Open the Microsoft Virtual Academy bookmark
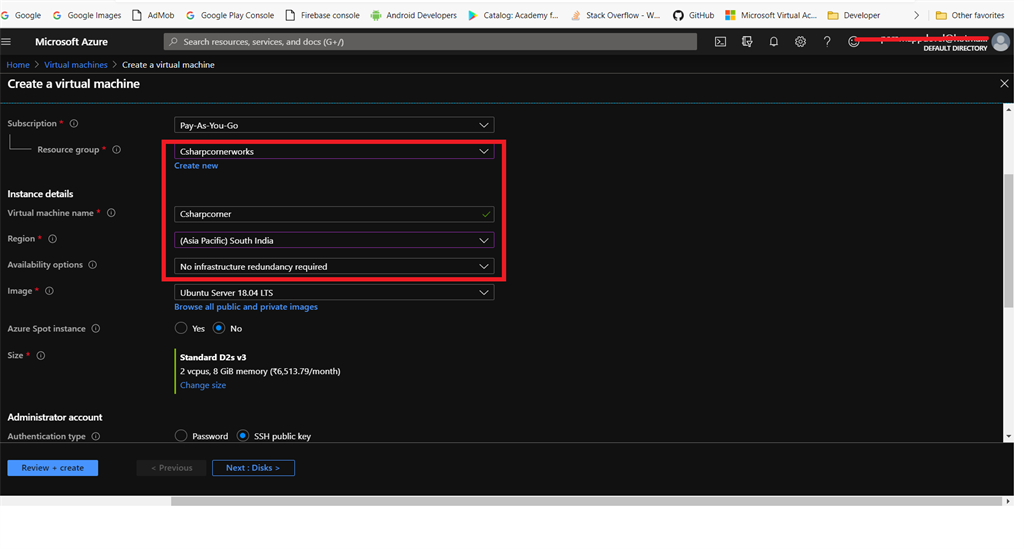 771,15
